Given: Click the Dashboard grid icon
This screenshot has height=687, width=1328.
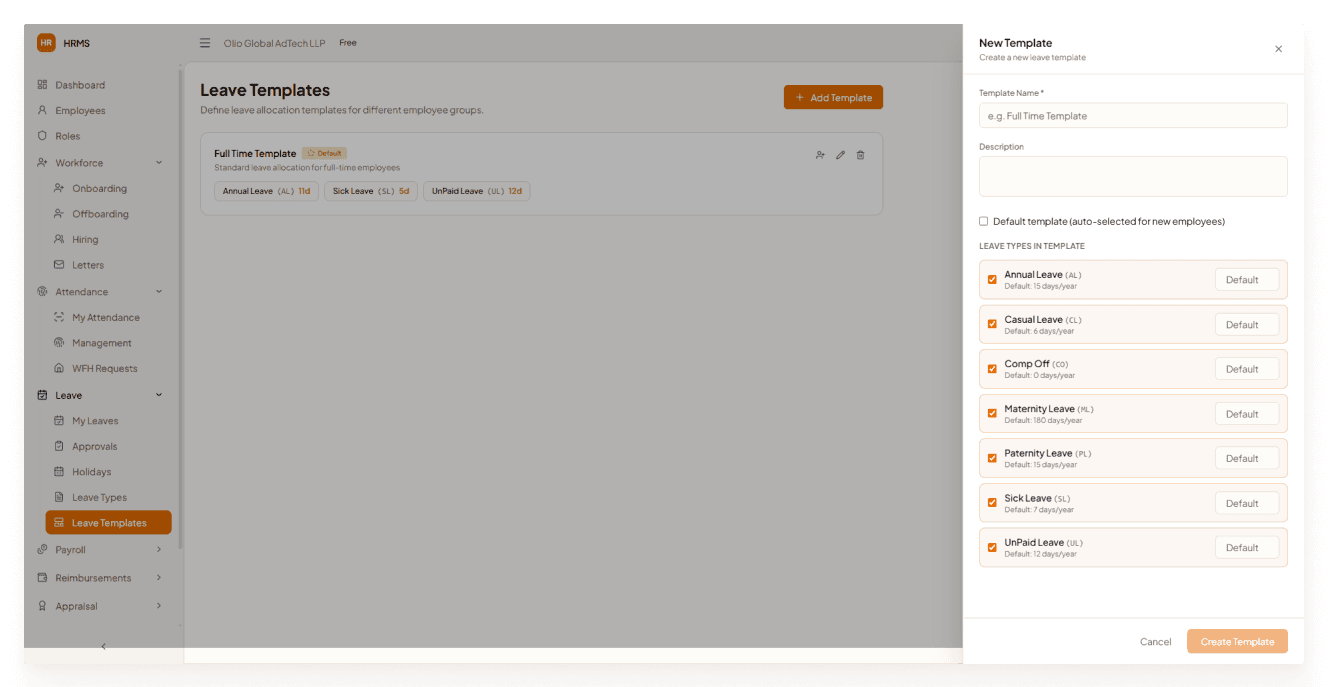Looking at the screenshot, I should 42,85.
